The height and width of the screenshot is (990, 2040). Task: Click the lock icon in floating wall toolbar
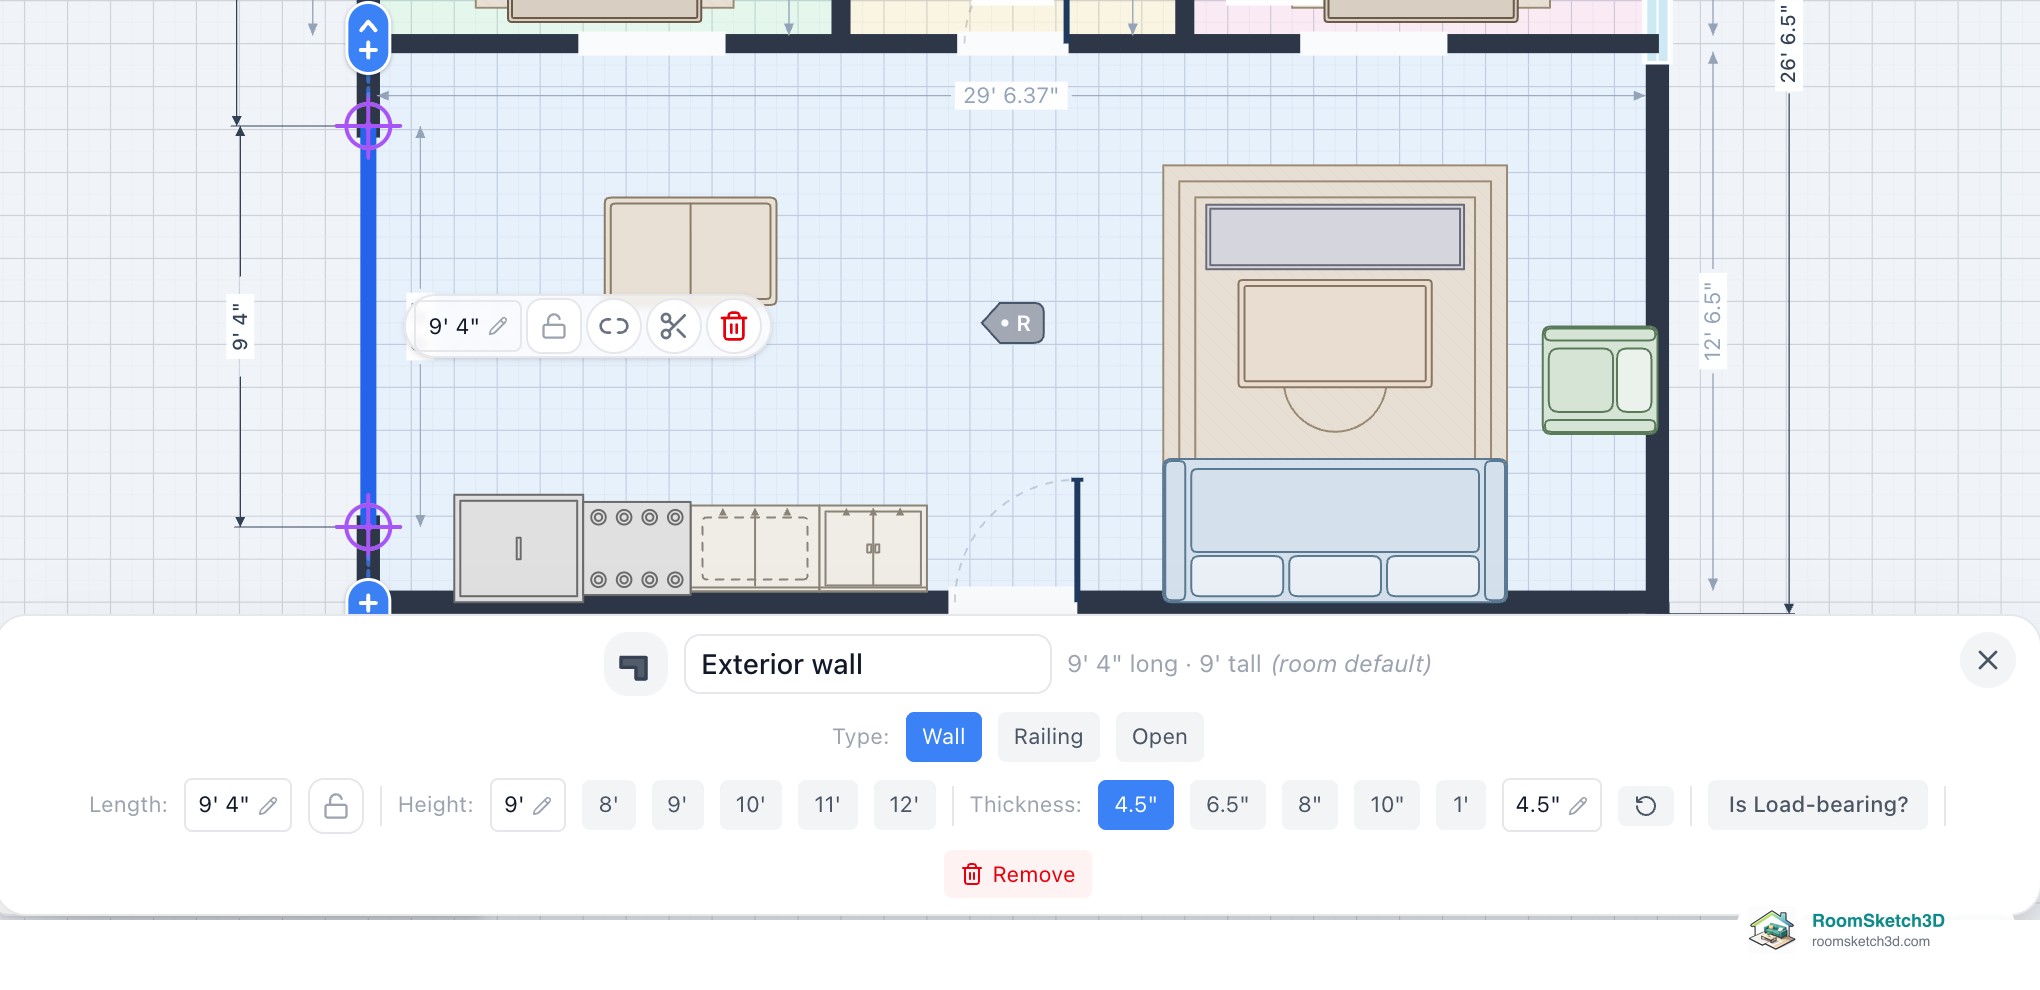coord(554,326)
